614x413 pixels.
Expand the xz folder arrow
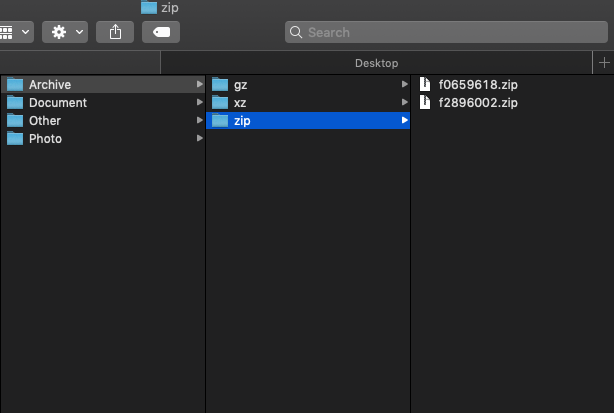(405, 102)
